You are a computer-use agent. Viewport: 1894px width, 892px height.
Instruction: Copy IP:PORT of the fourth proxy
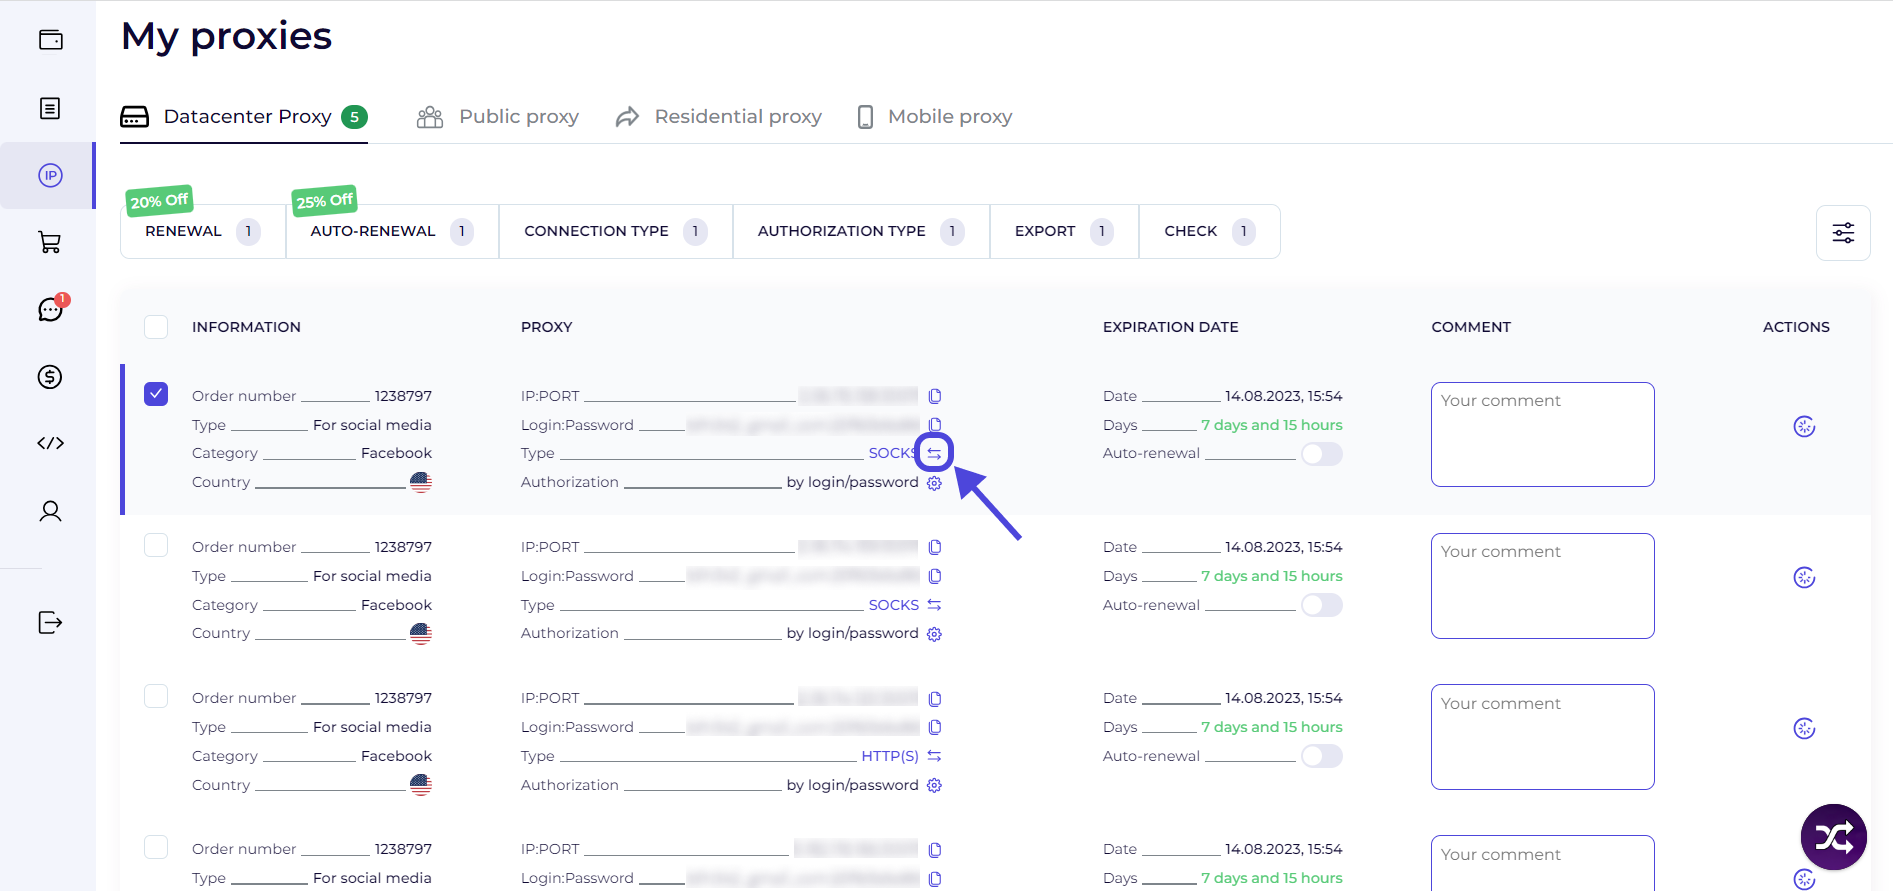pos(935,850)
